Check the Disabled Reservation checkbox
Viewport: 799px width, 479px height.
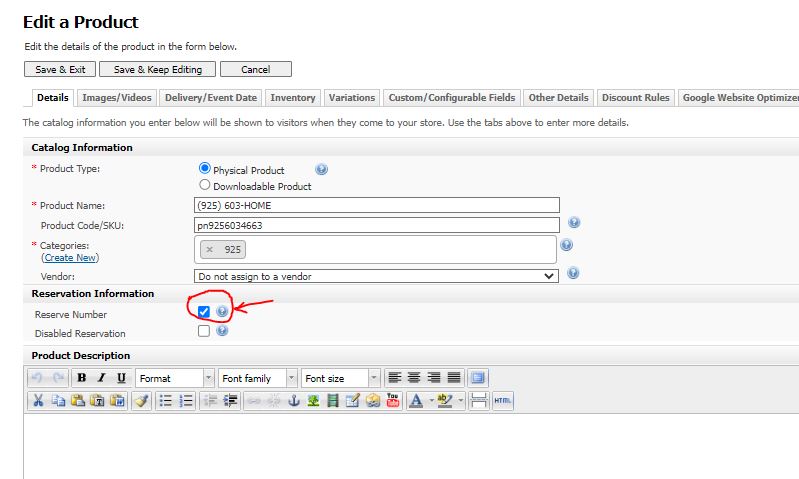pos(204,331)
